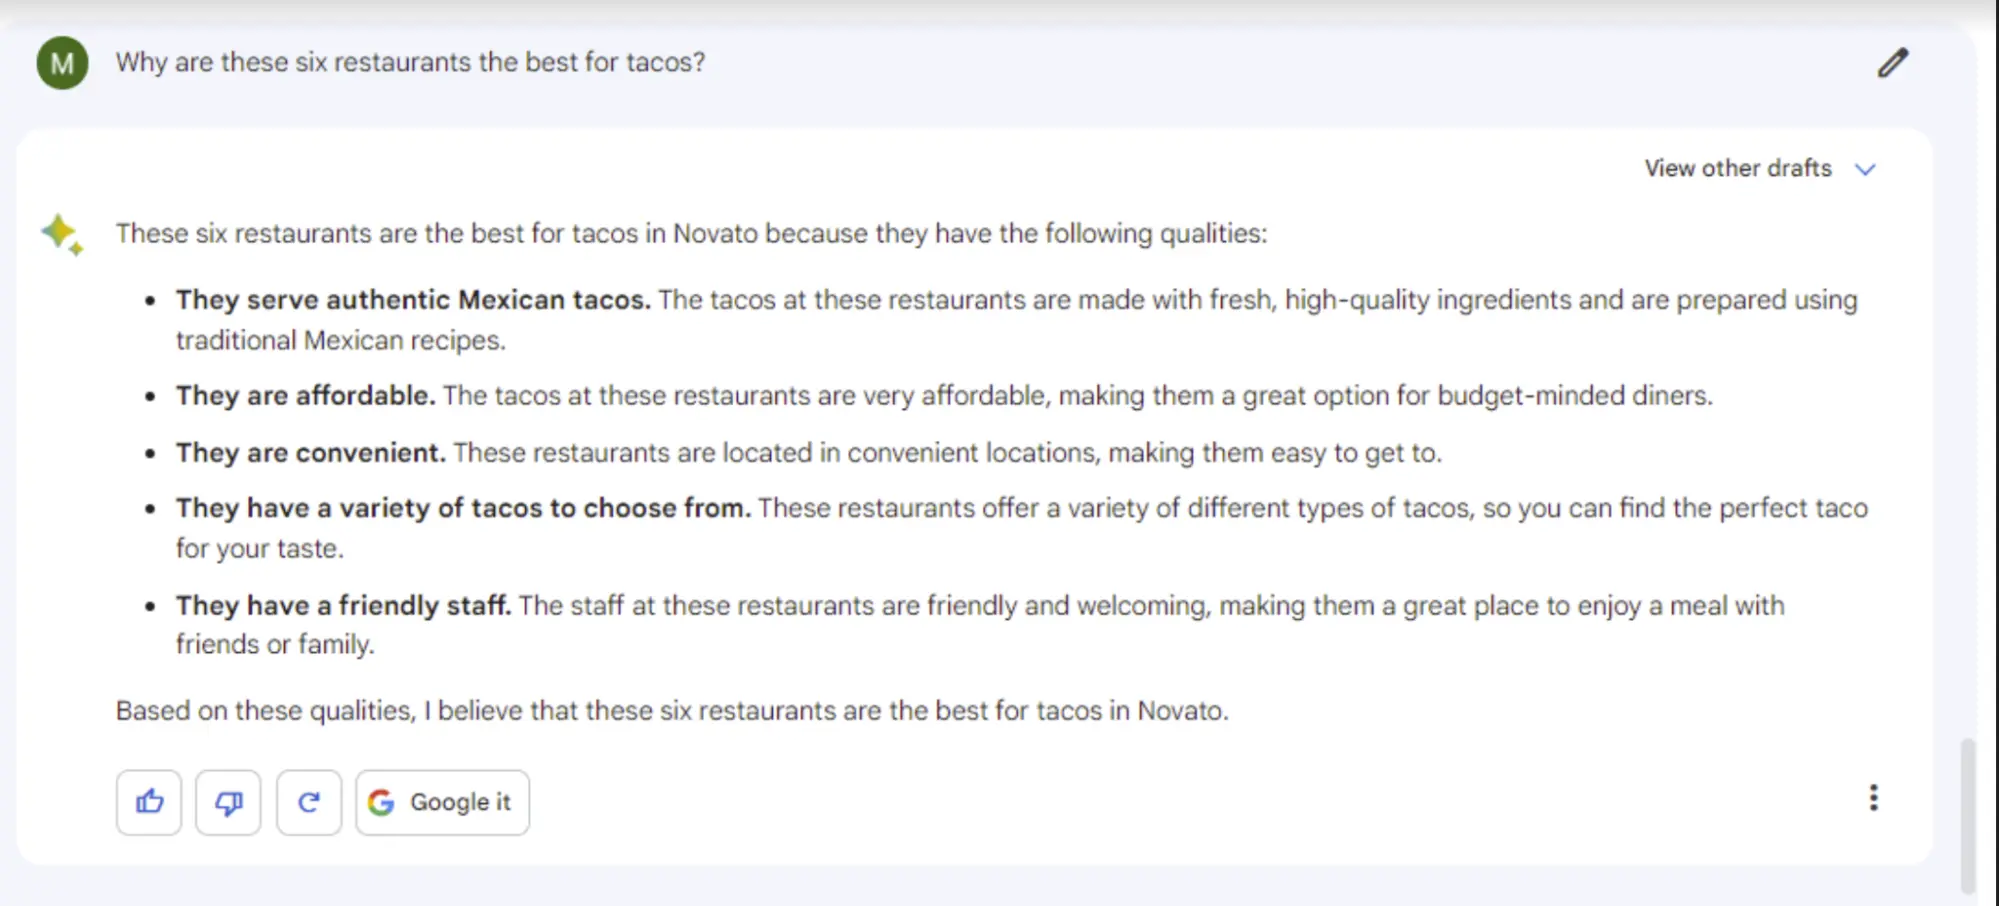Click the sentence beginning "Based on these qualities"

672,710
